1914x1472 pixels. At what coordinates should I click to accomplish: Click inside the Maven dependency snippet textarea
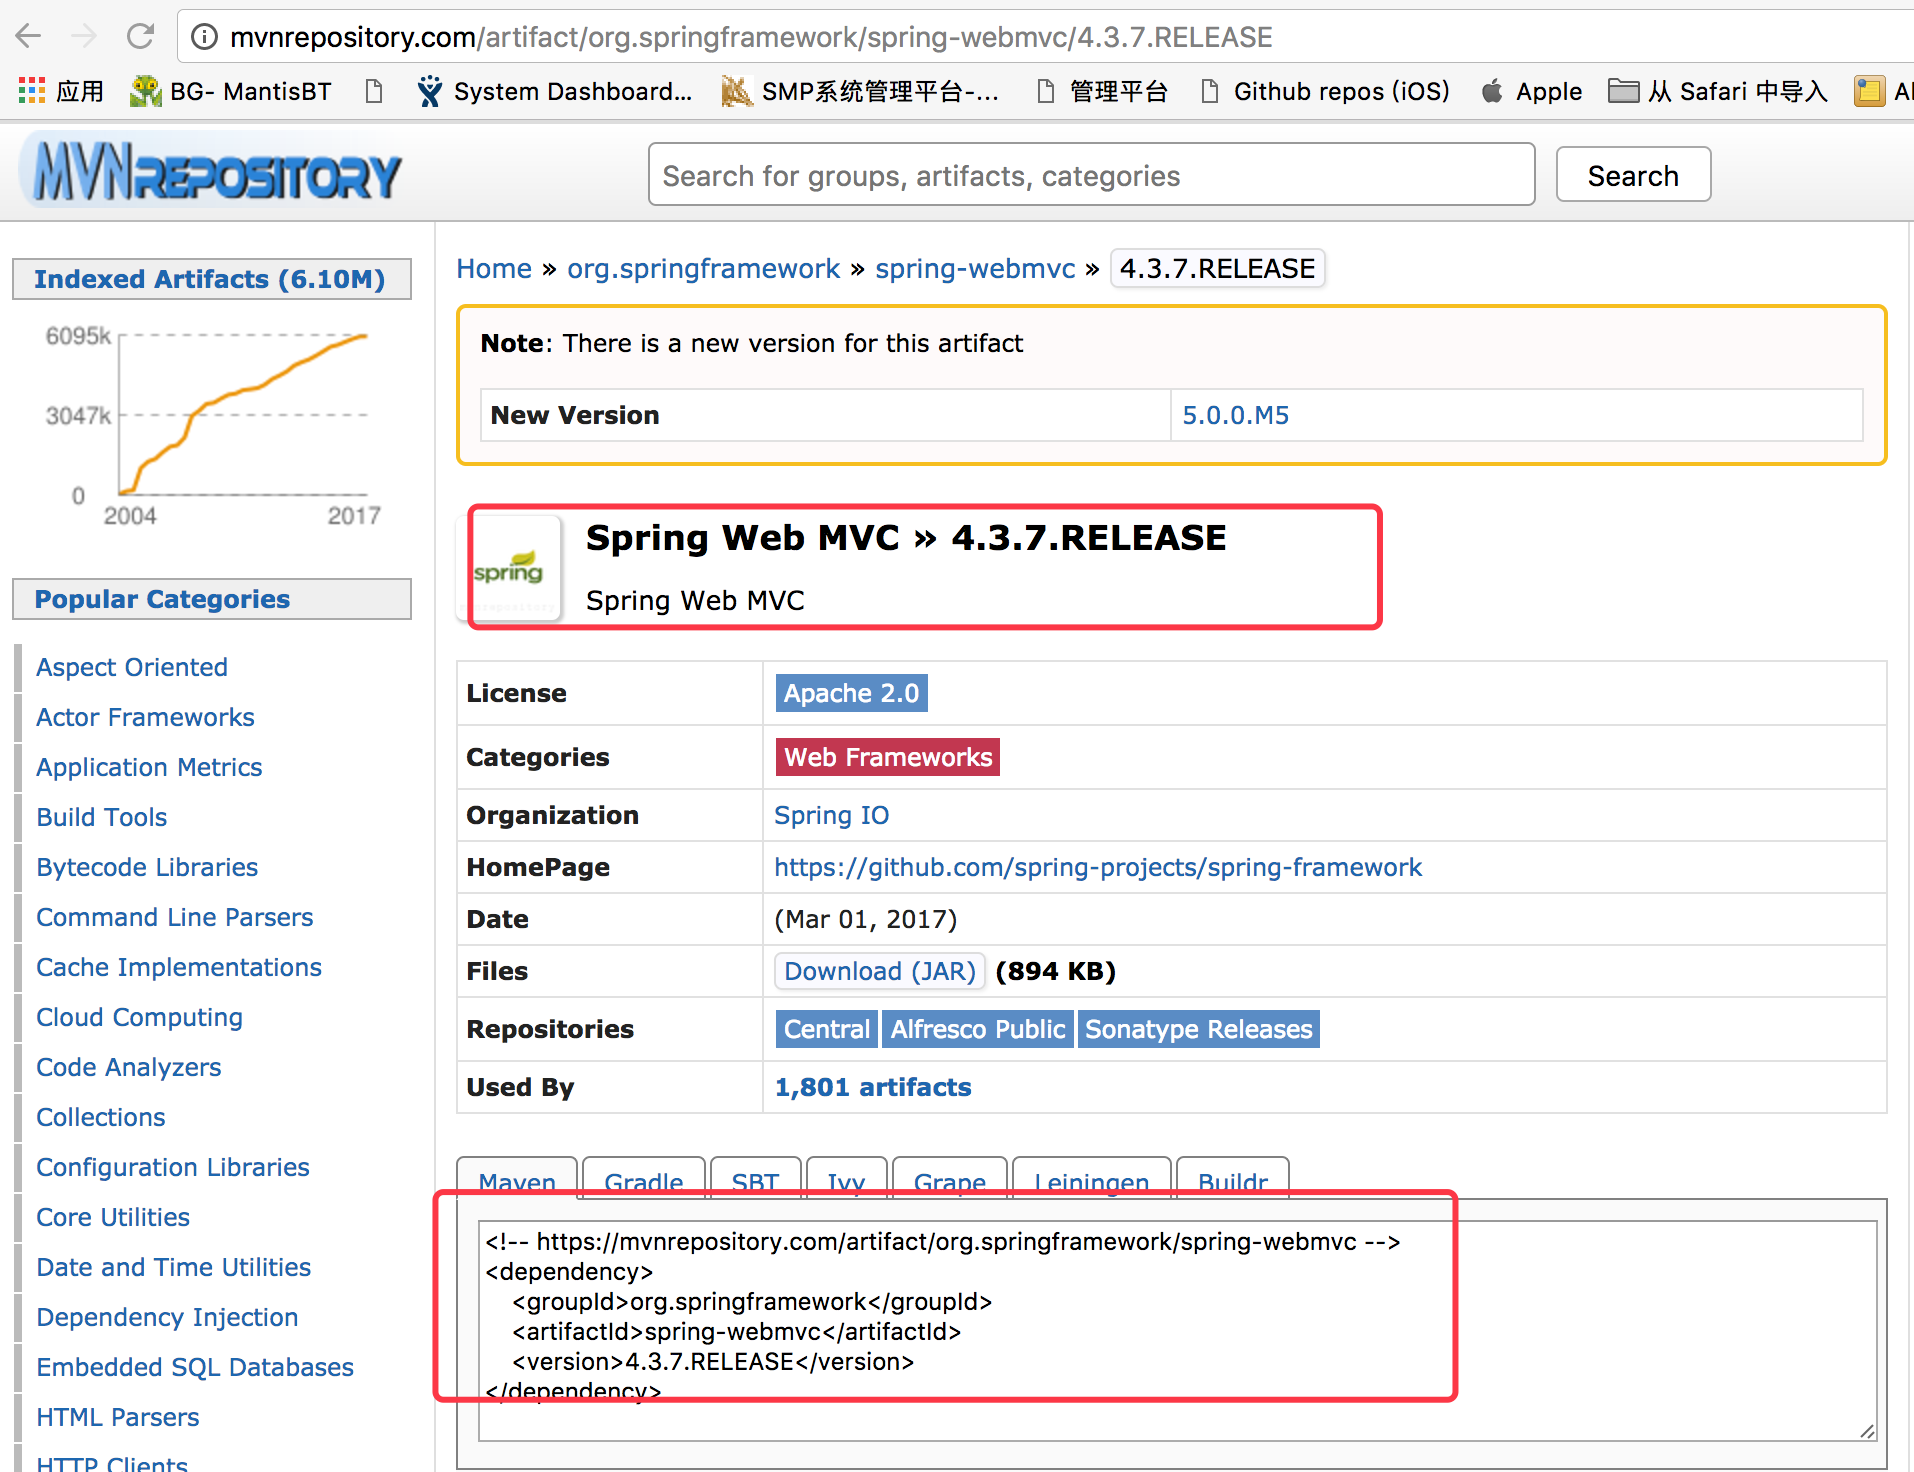(x=1177, y=1331)
